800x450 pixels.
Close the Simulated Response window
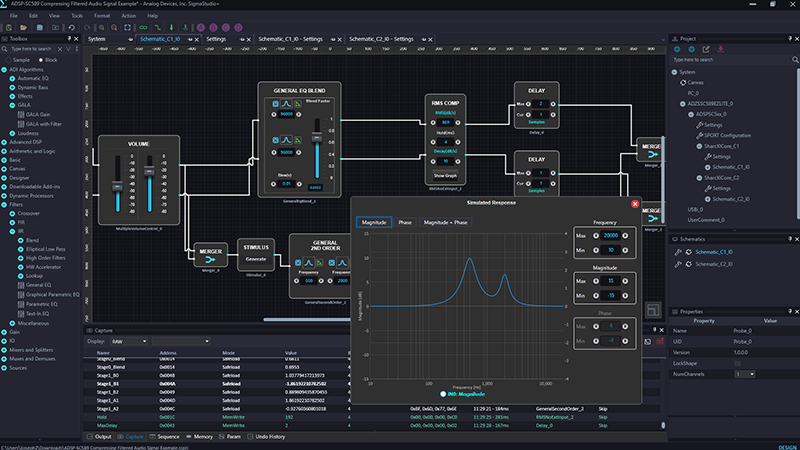click(x=636, y=204)
